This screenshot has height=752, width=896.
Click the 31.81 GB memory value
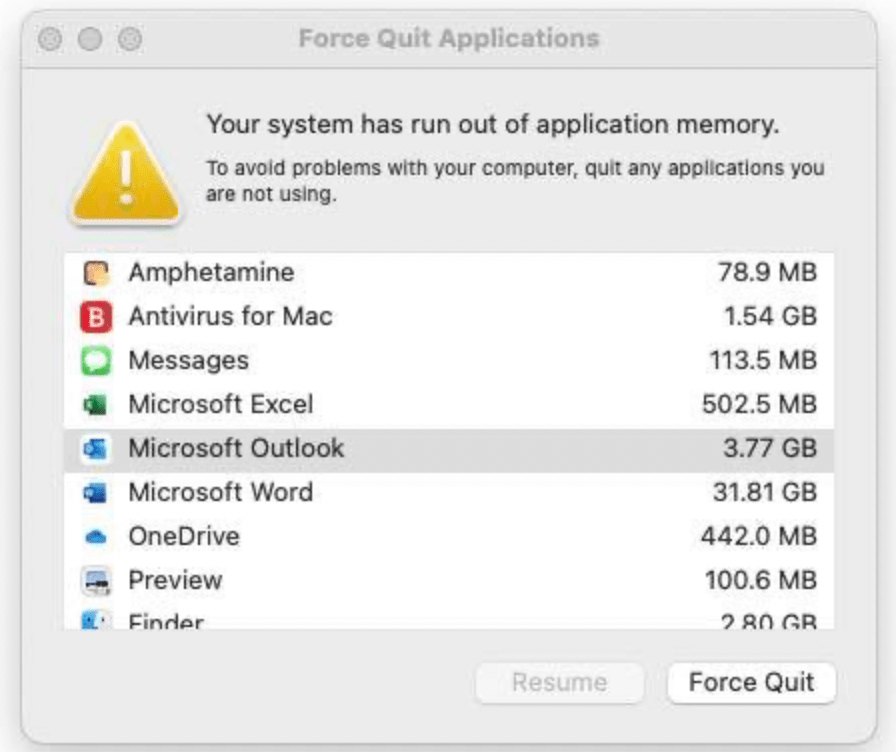point(765,493)
